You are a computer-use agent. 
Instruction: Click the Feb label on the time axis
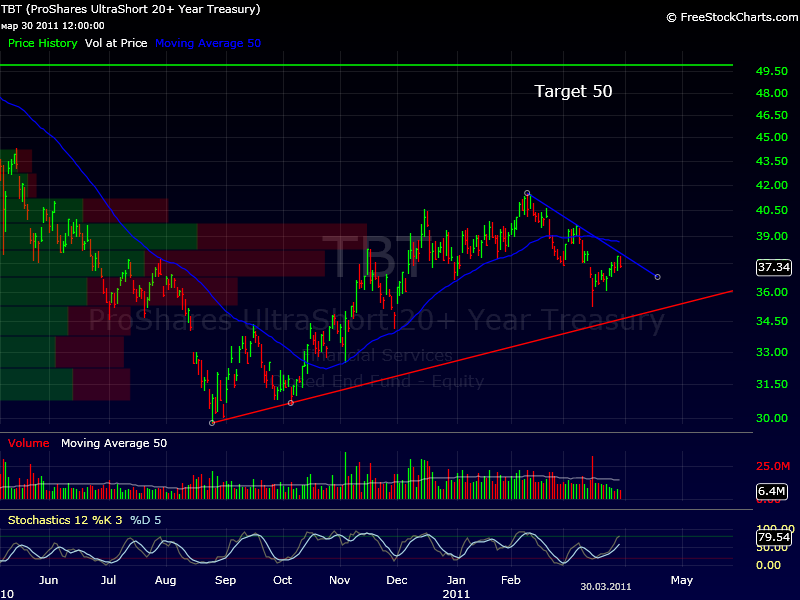511,581
